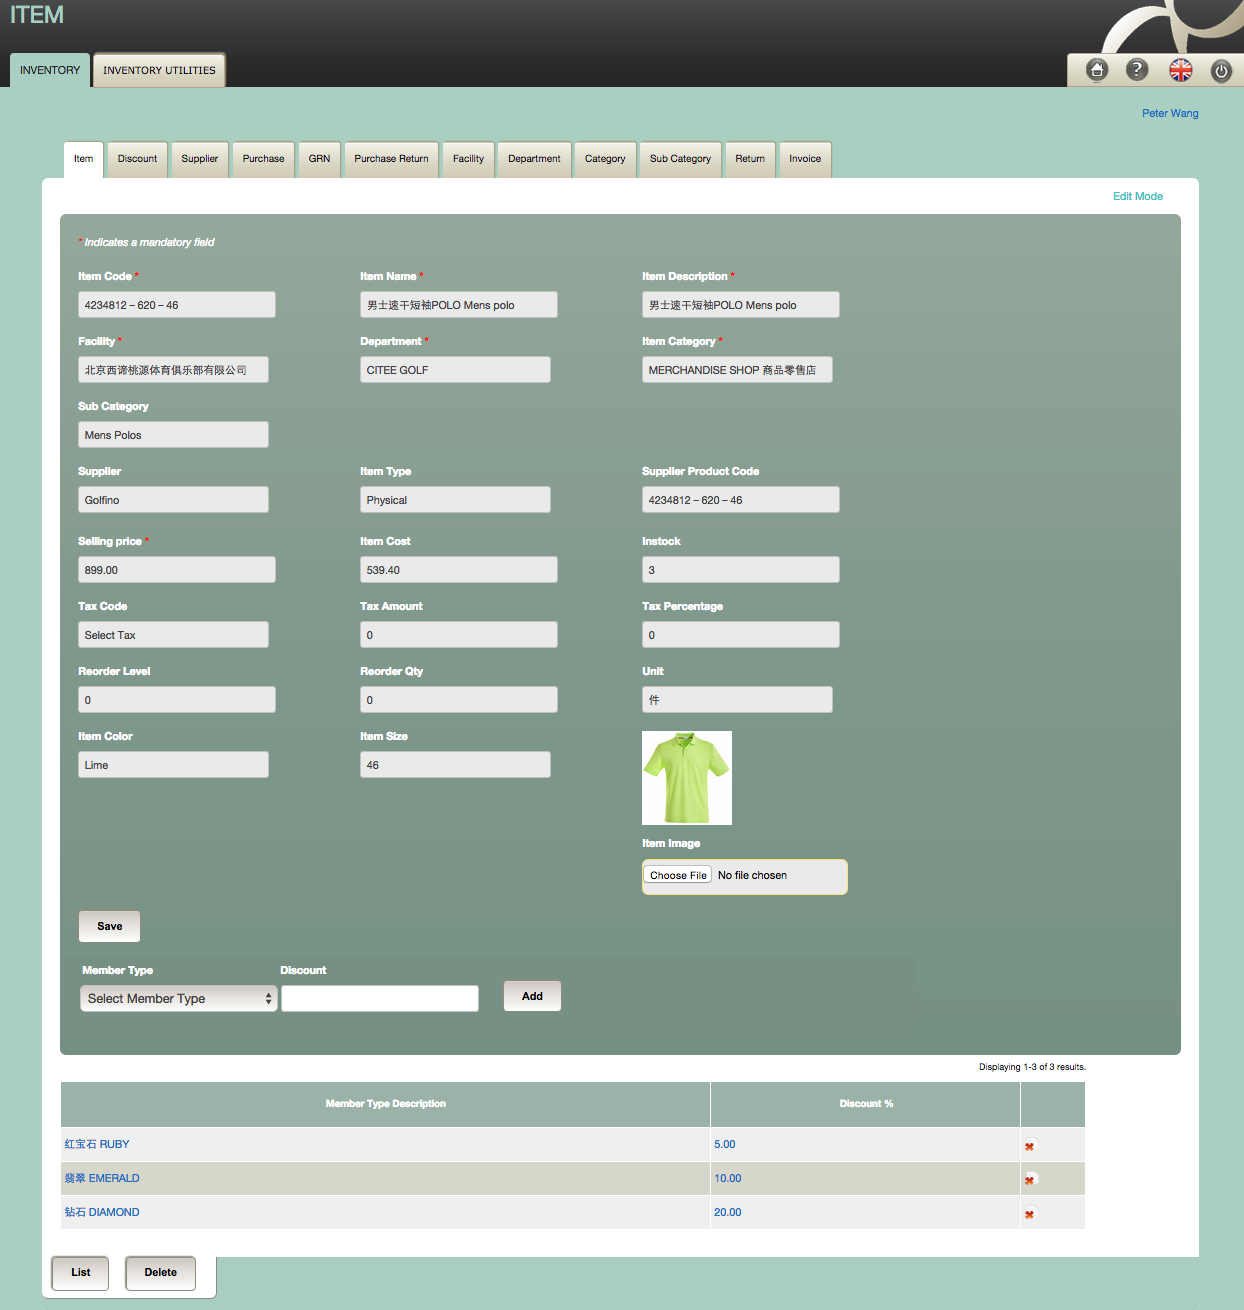Open the Select Tax field under Tax Code
The image size is (1244, 1310).
pos(172,634)
